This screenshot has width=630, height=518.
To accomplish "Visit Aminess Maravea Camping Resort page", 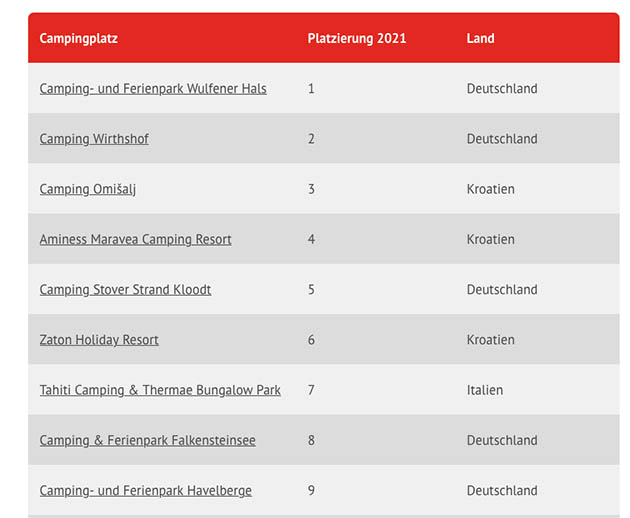I will pyautogui.click(x=135, y=239).
